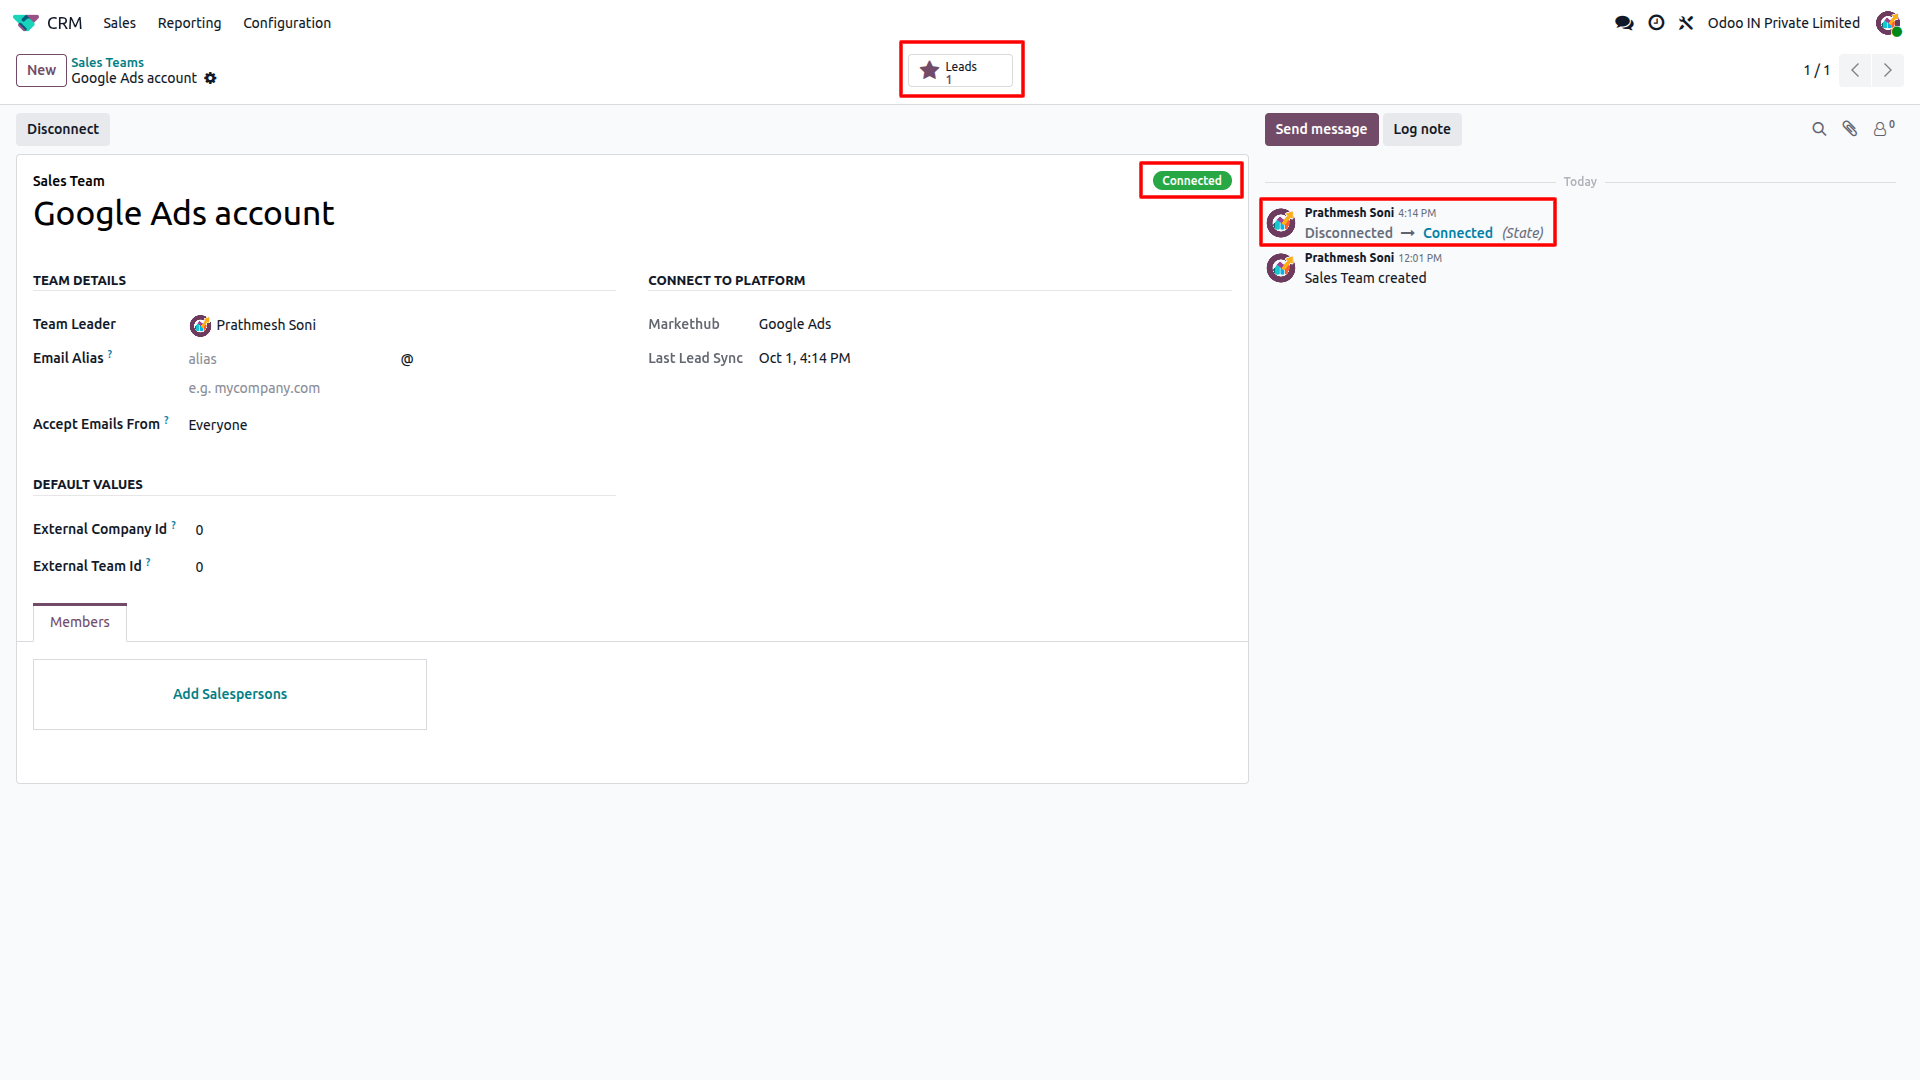The width and height of the screenshot is (1920, 1080).
Task: Open the gear actions menu beside record name
Action: [x=210, y=78]
